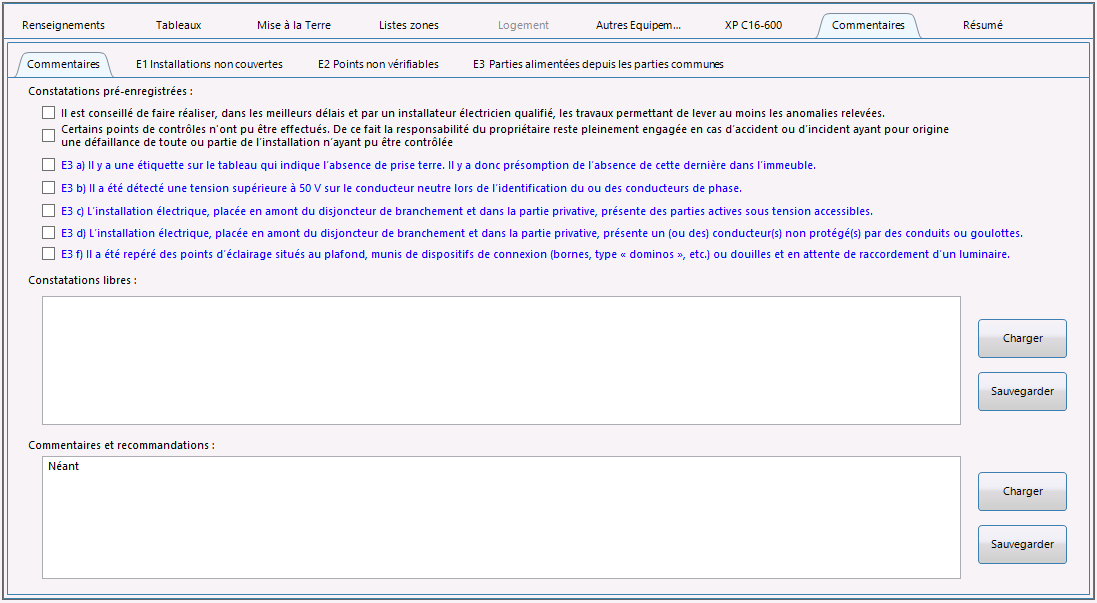Check E3 b) tension supérieure à 50 V
The width and height of the screenshot is (1097, 603).
[x=49, y=188]
